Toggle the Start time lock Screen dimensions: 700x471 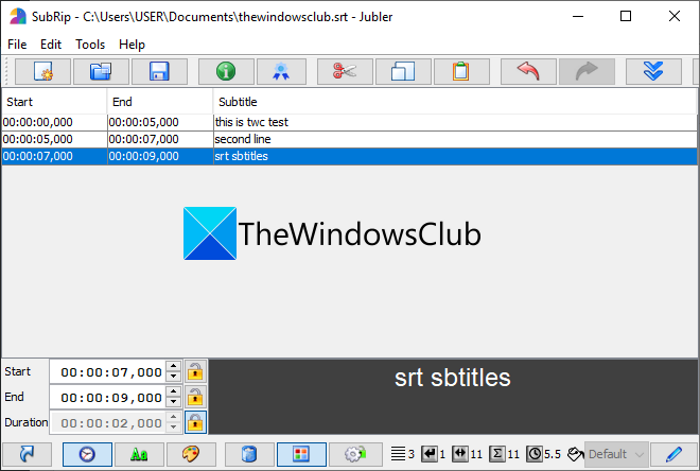tap(196, 371)
